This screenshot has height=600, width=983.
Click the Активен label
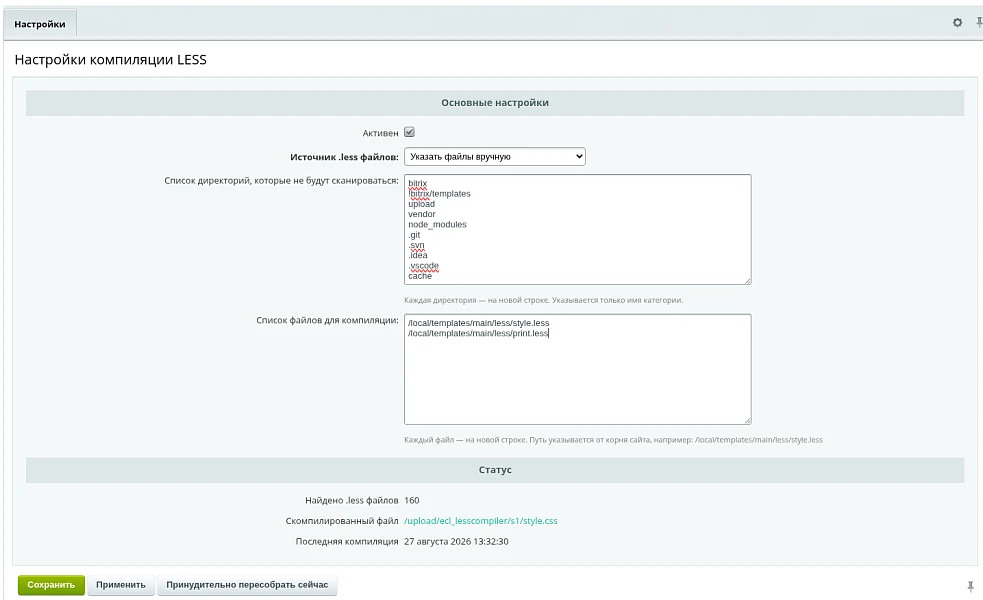380,133
